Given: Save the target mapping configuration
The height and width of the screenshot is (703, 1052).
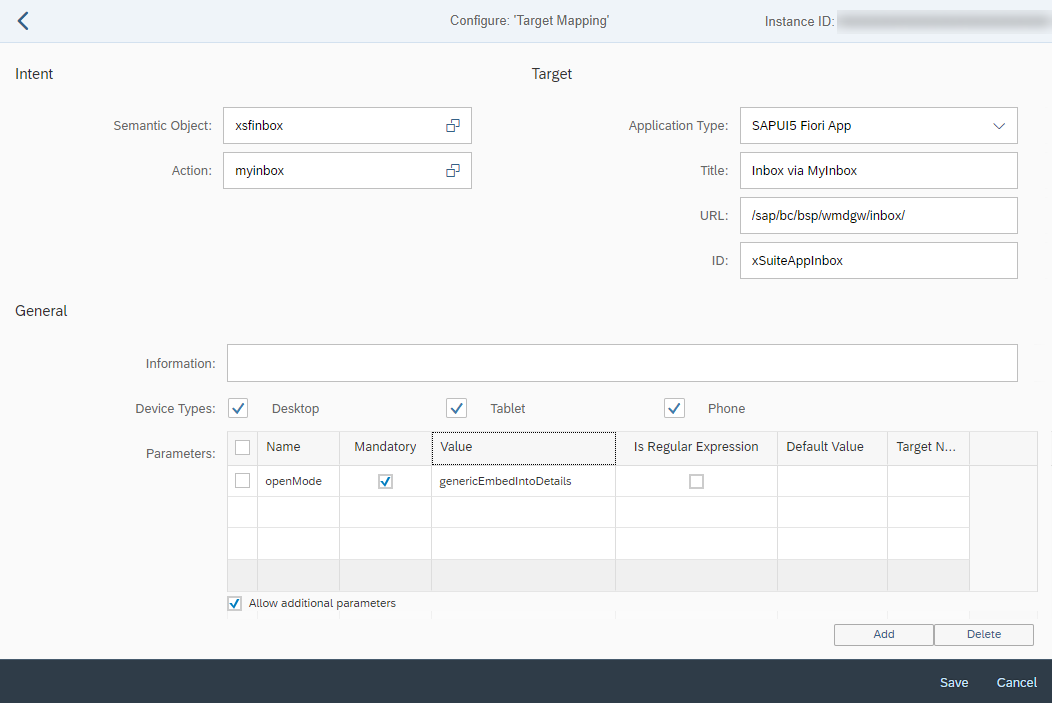Looking at the screenshot, I should point(953,682).
